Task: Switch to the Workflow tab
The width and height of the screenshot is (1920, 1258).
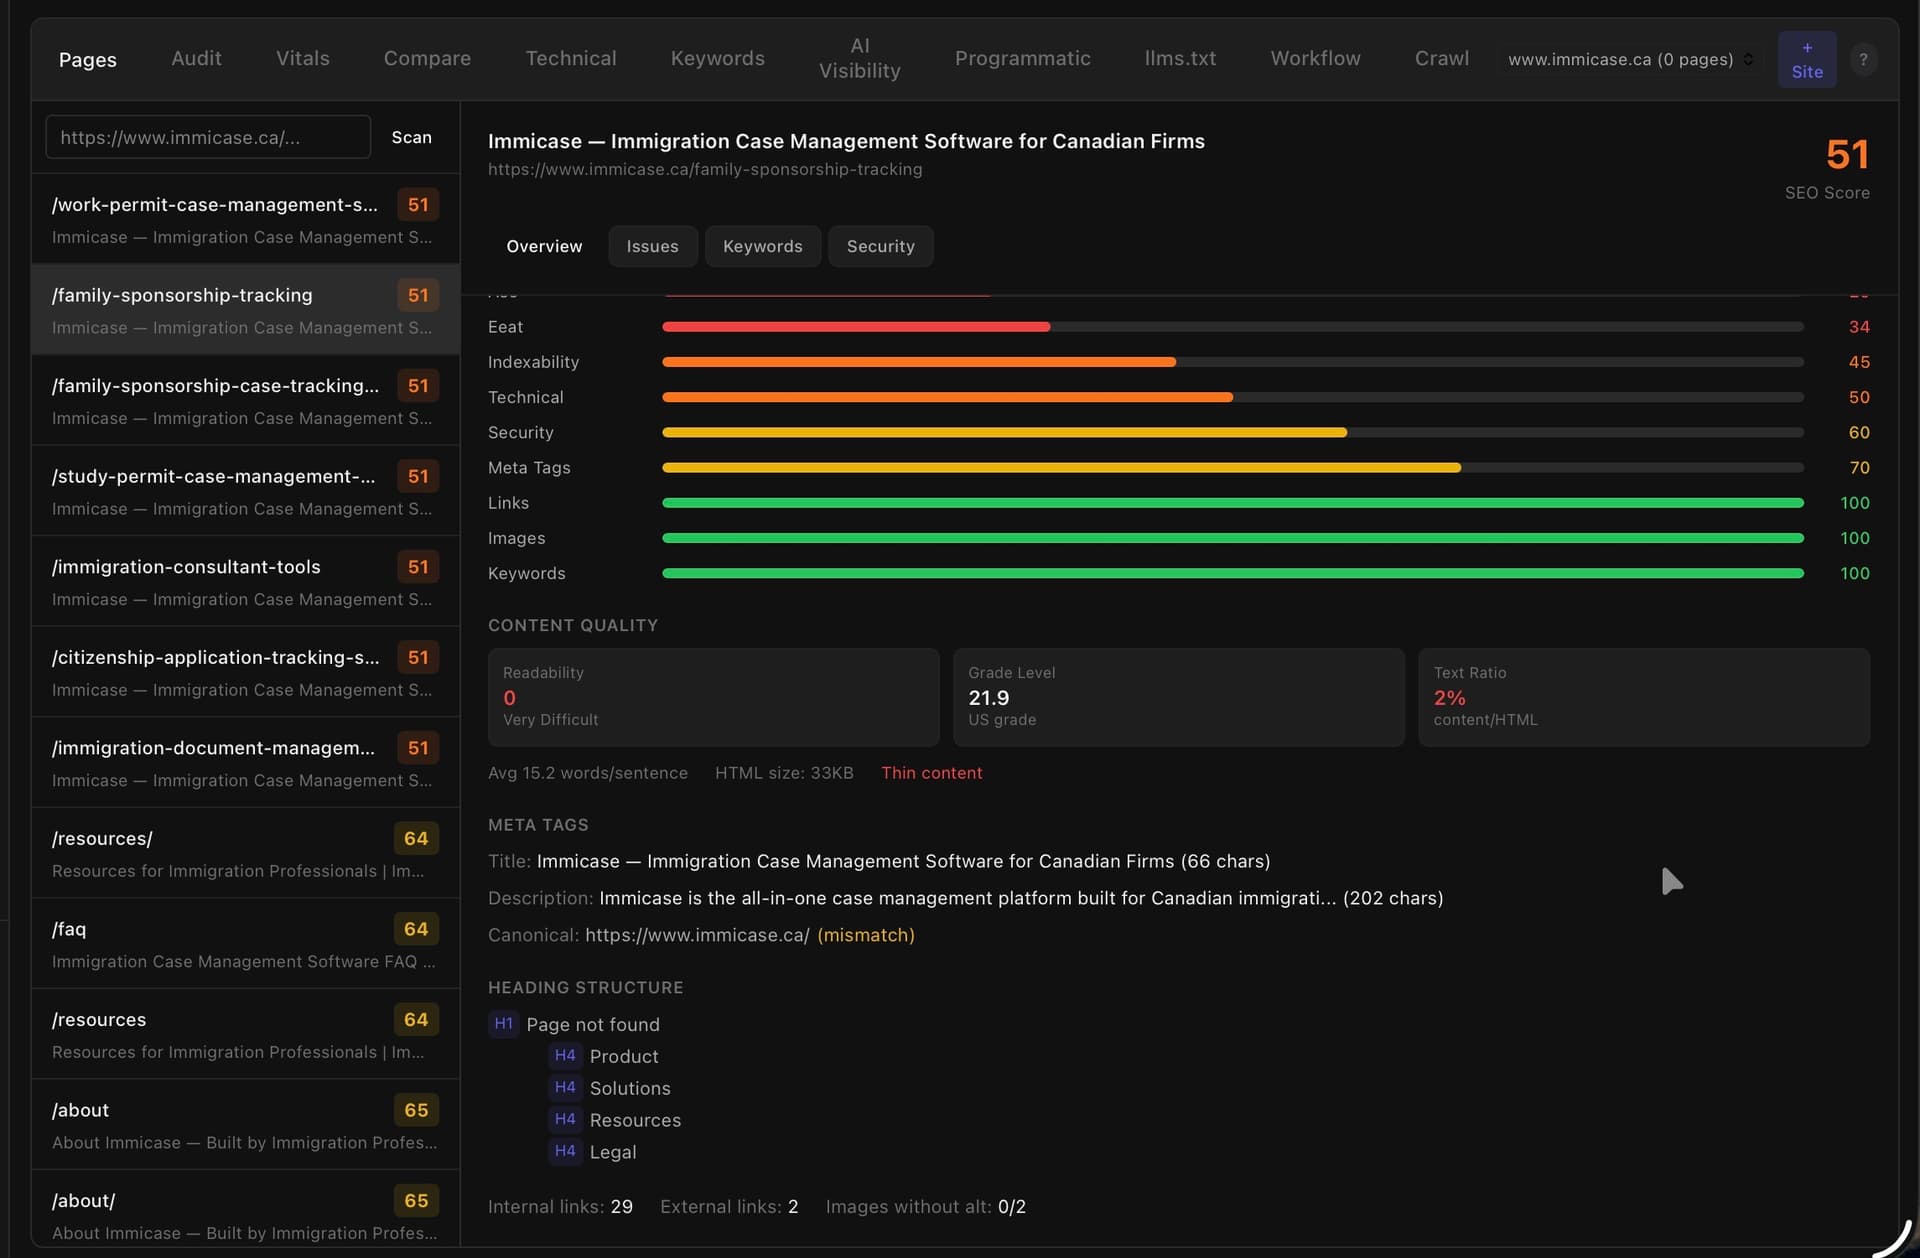Action: coord(1315,58)
